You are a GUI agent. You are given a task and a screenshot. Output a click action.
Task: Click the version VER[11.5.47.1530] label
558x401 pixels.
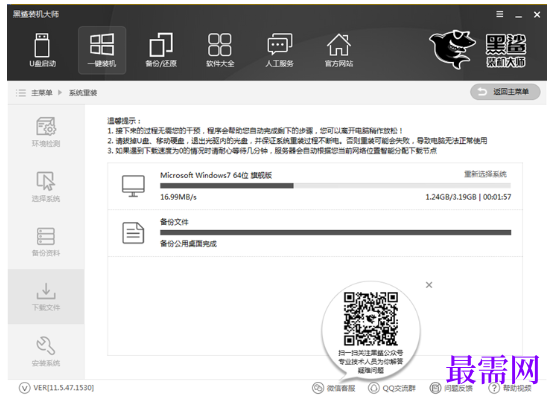64,387
